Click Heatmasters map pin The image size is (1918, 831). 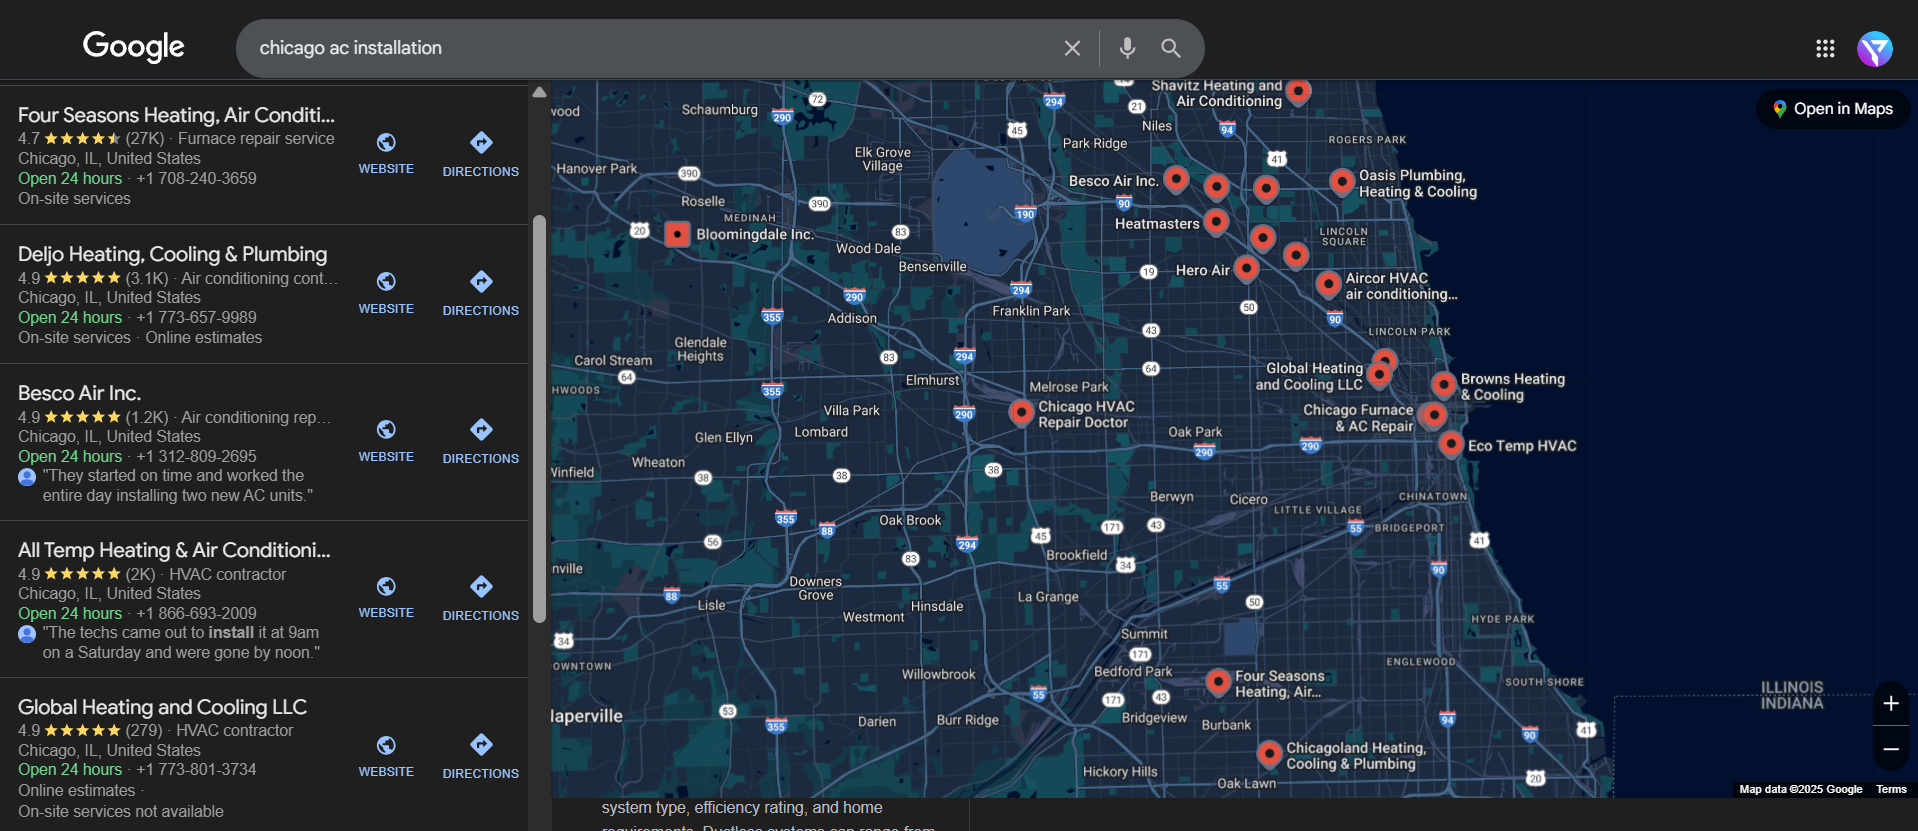pos(1216,221)
